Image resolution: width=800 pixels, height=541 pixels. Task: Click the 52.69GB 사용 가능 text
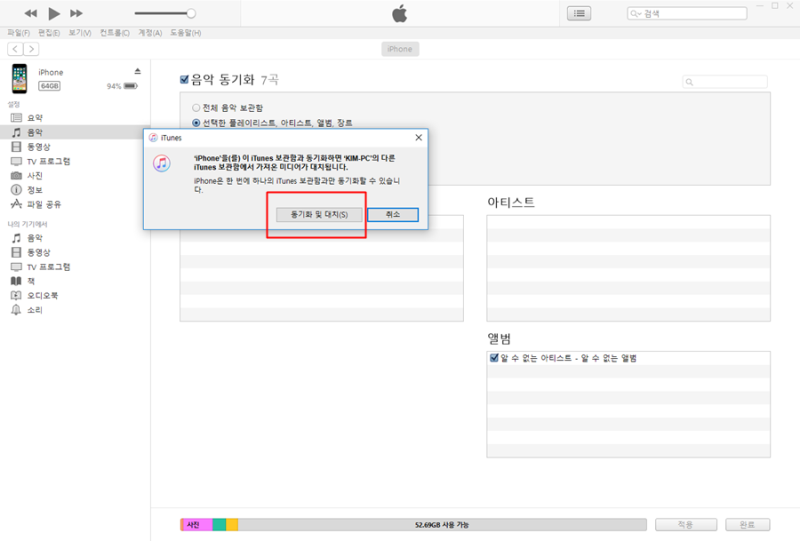pos(442,525)
